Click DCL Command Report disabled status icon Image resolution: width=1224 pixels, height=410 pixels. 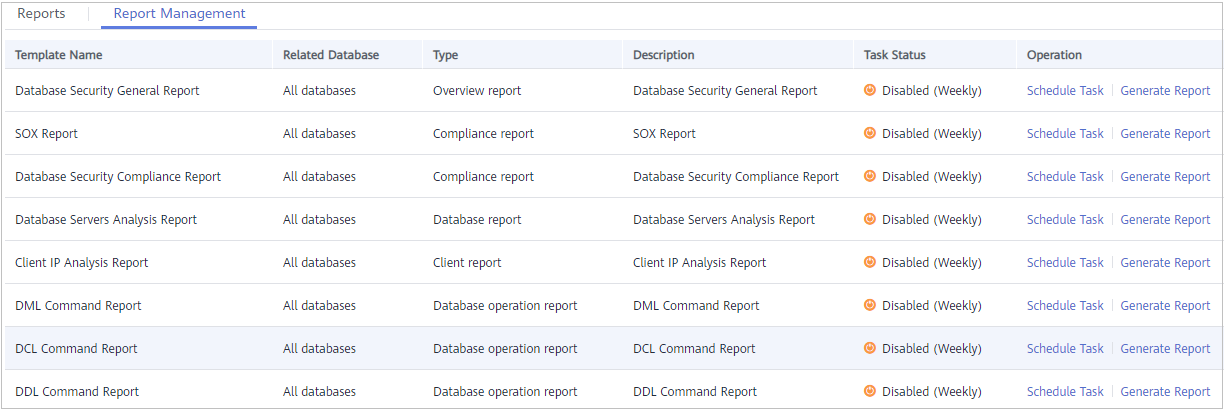tap(870, 348)
